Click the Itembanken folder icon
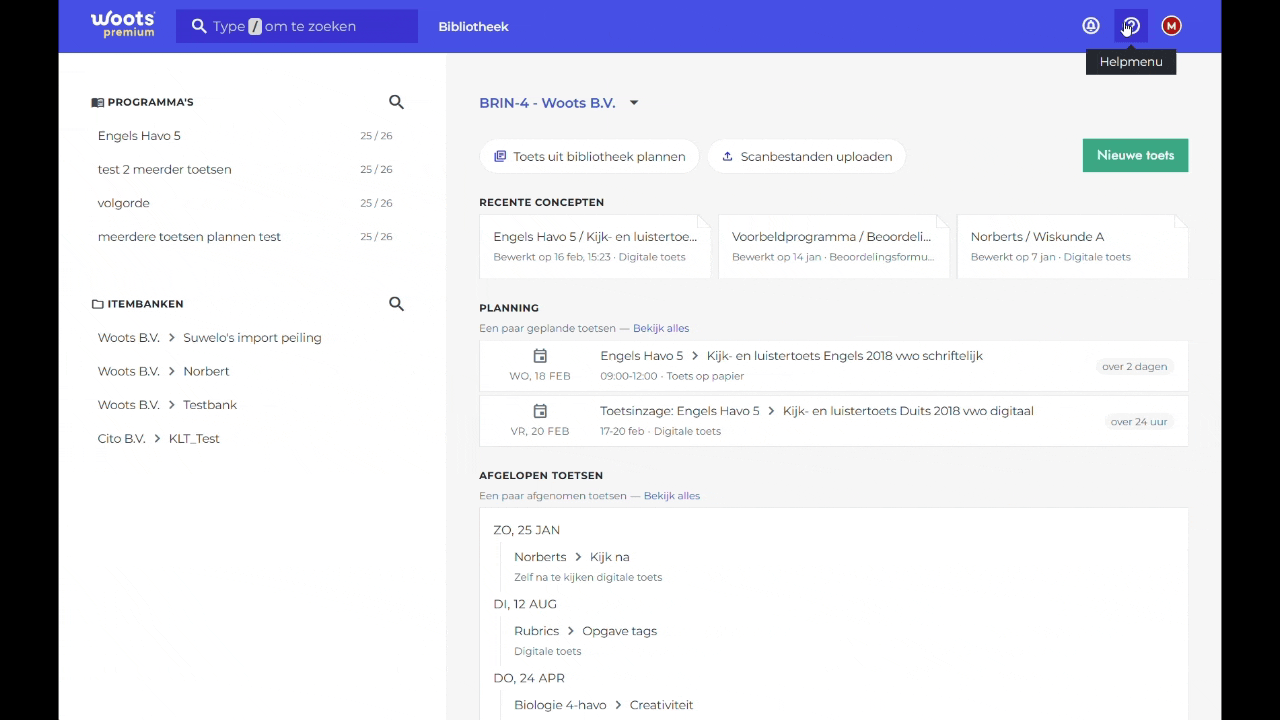This screenshot has width=1280, height=720. point(97,304)
